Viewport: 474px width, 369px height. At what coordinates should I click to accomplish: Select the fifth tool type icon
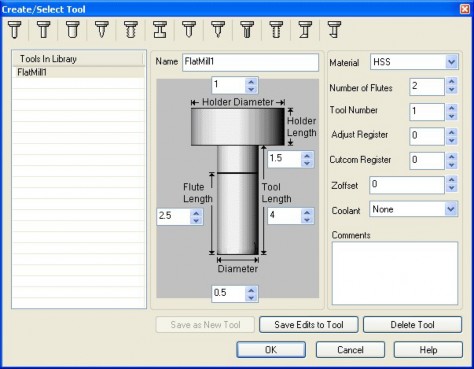coord(131,30)
